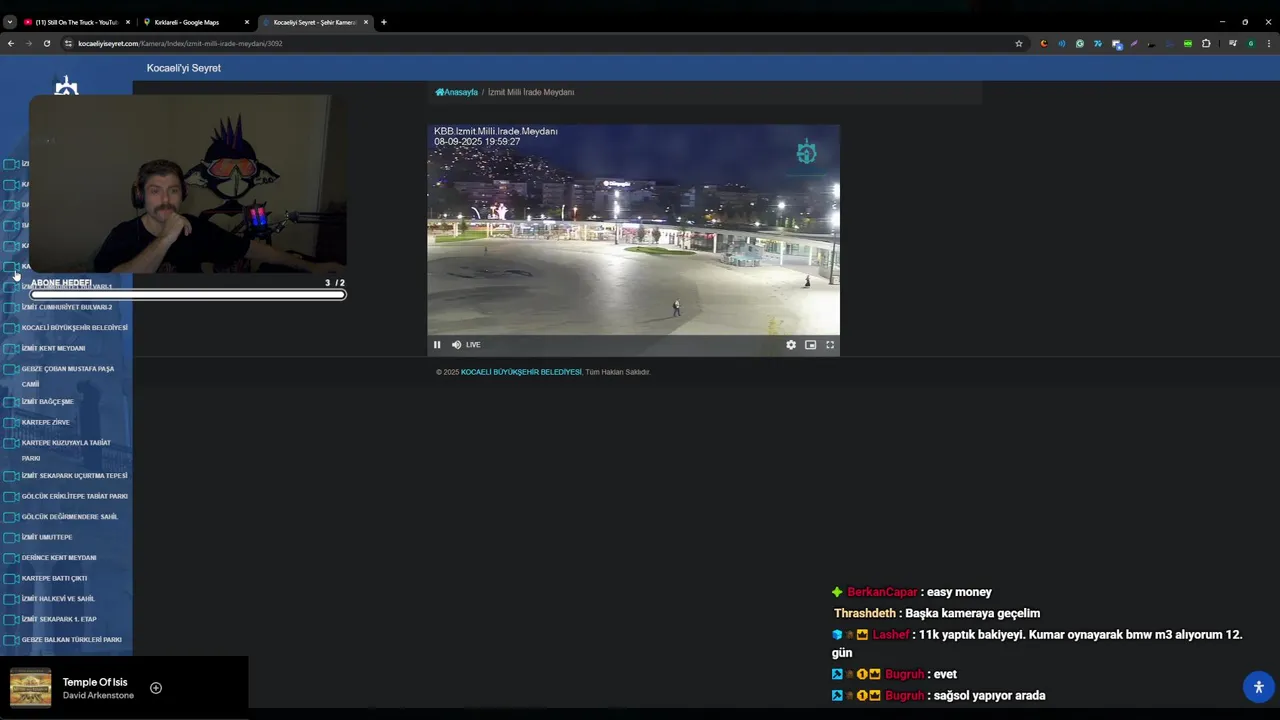Open Kocaeli Büyükşehir Belediyesi camera in sidebar
The height and width of the screenshot is (720, 1280).
(x=75, y=328)
